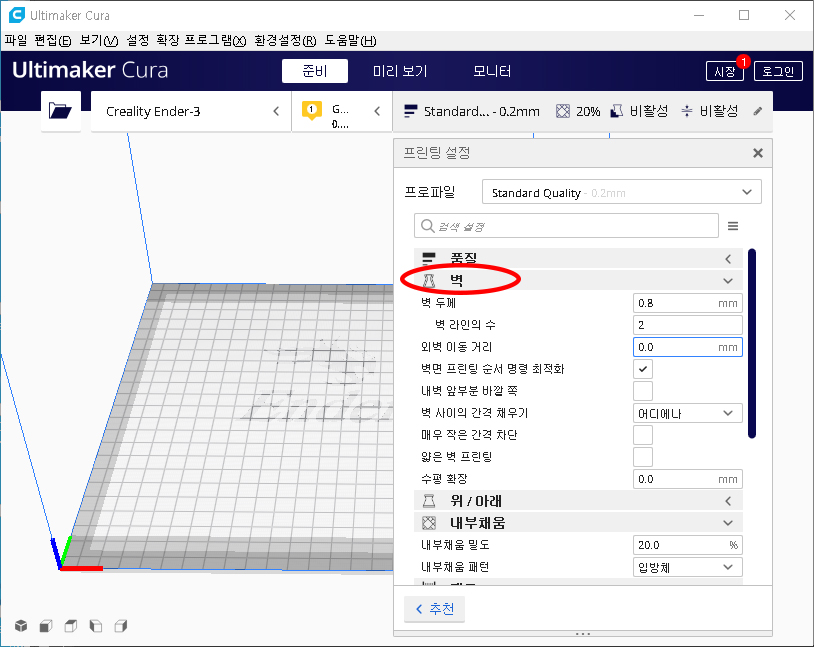Toggle 벽면 프린팅 순서 명령 최적화 checkbox

point(643,369)
